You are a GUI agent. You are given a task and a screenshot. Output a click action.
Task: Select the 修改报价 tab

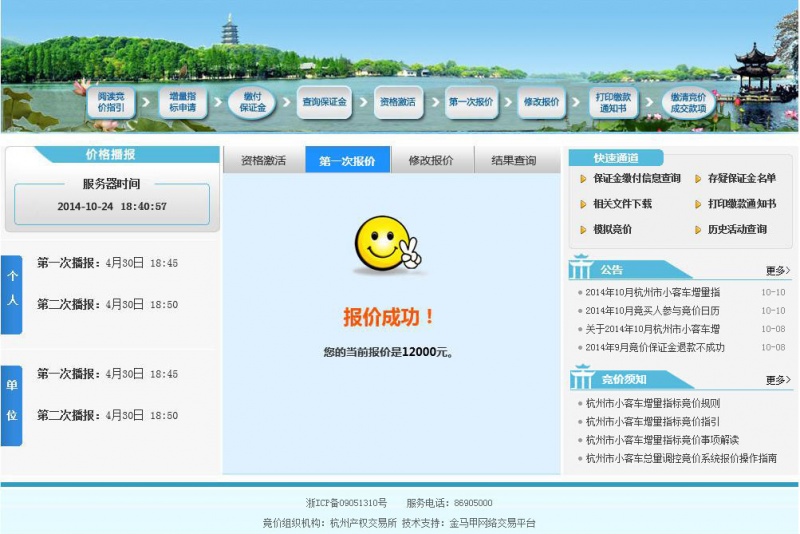(x=430, y=161)
